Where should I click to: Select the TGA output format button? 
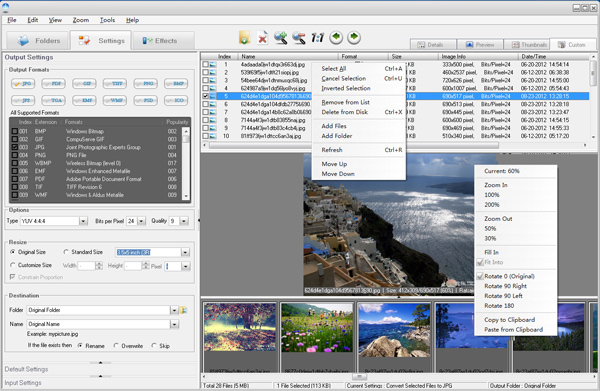click(x=54, y=100)
